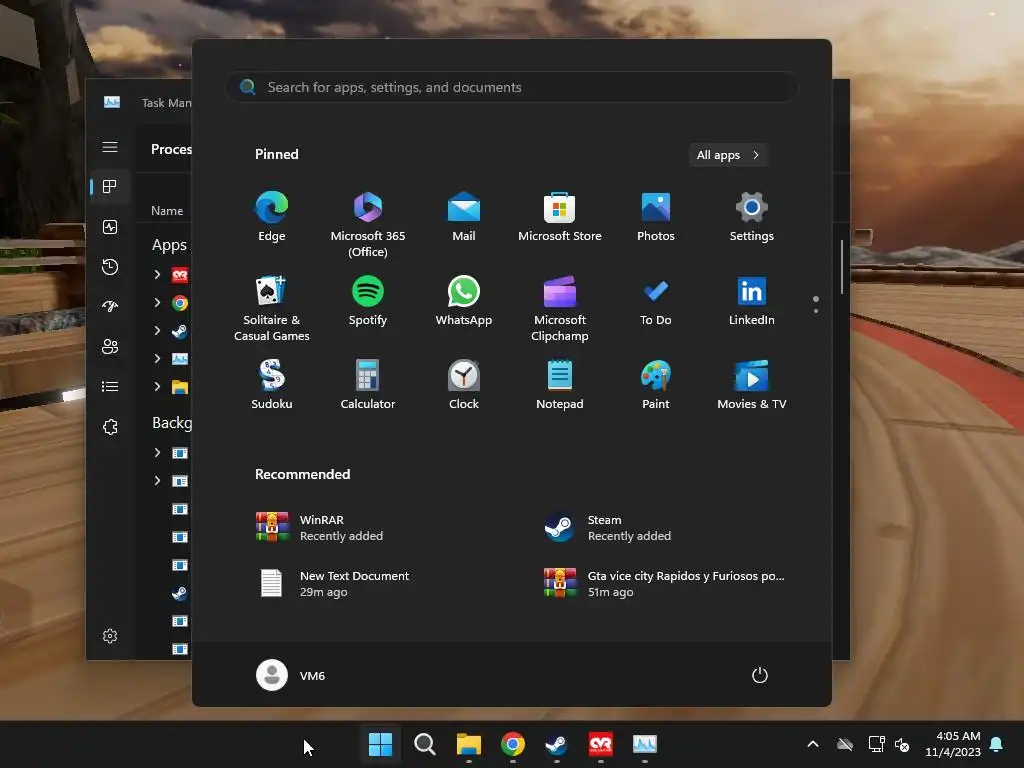This screenshot has width=1024, height=768.
Task: Open the taskbar clock showing 4:05 AM
Action: (x=953, y=744)
